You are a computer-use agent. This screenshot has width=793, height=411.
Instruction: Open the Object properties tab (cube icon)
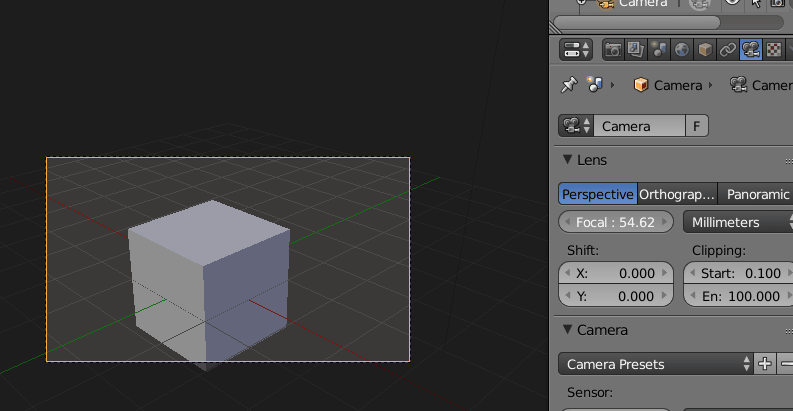pos(705,49)
